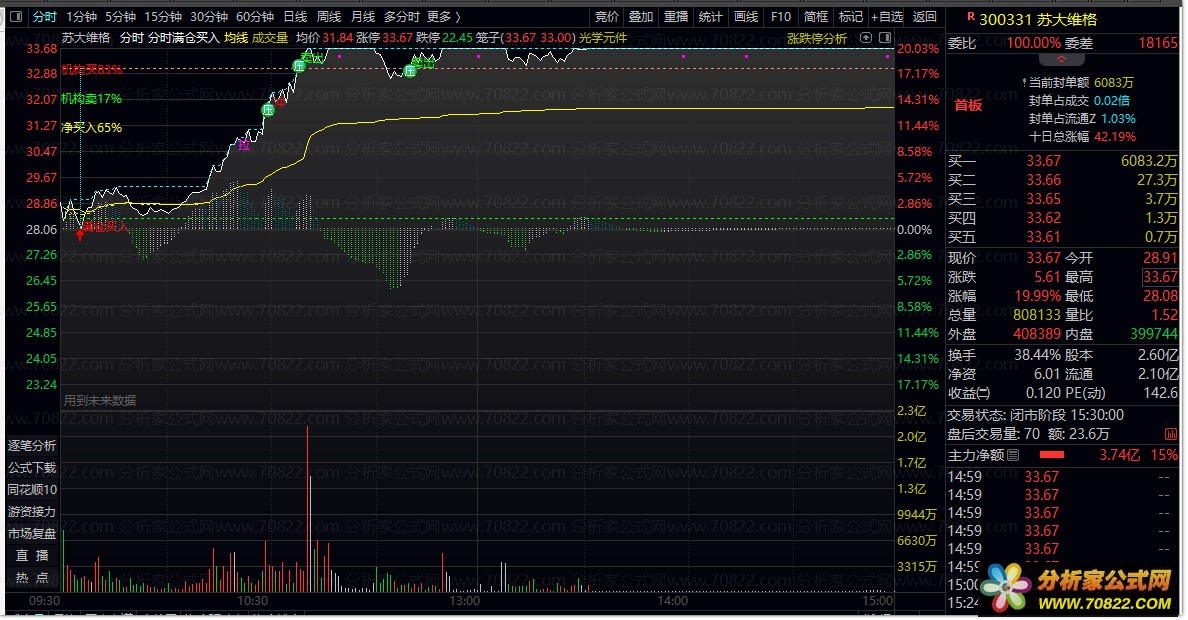The width and height of the screenshot is (1188, 620).
Task: Switch to the 60分钟 chart tab
Action: tap(255, 17)
